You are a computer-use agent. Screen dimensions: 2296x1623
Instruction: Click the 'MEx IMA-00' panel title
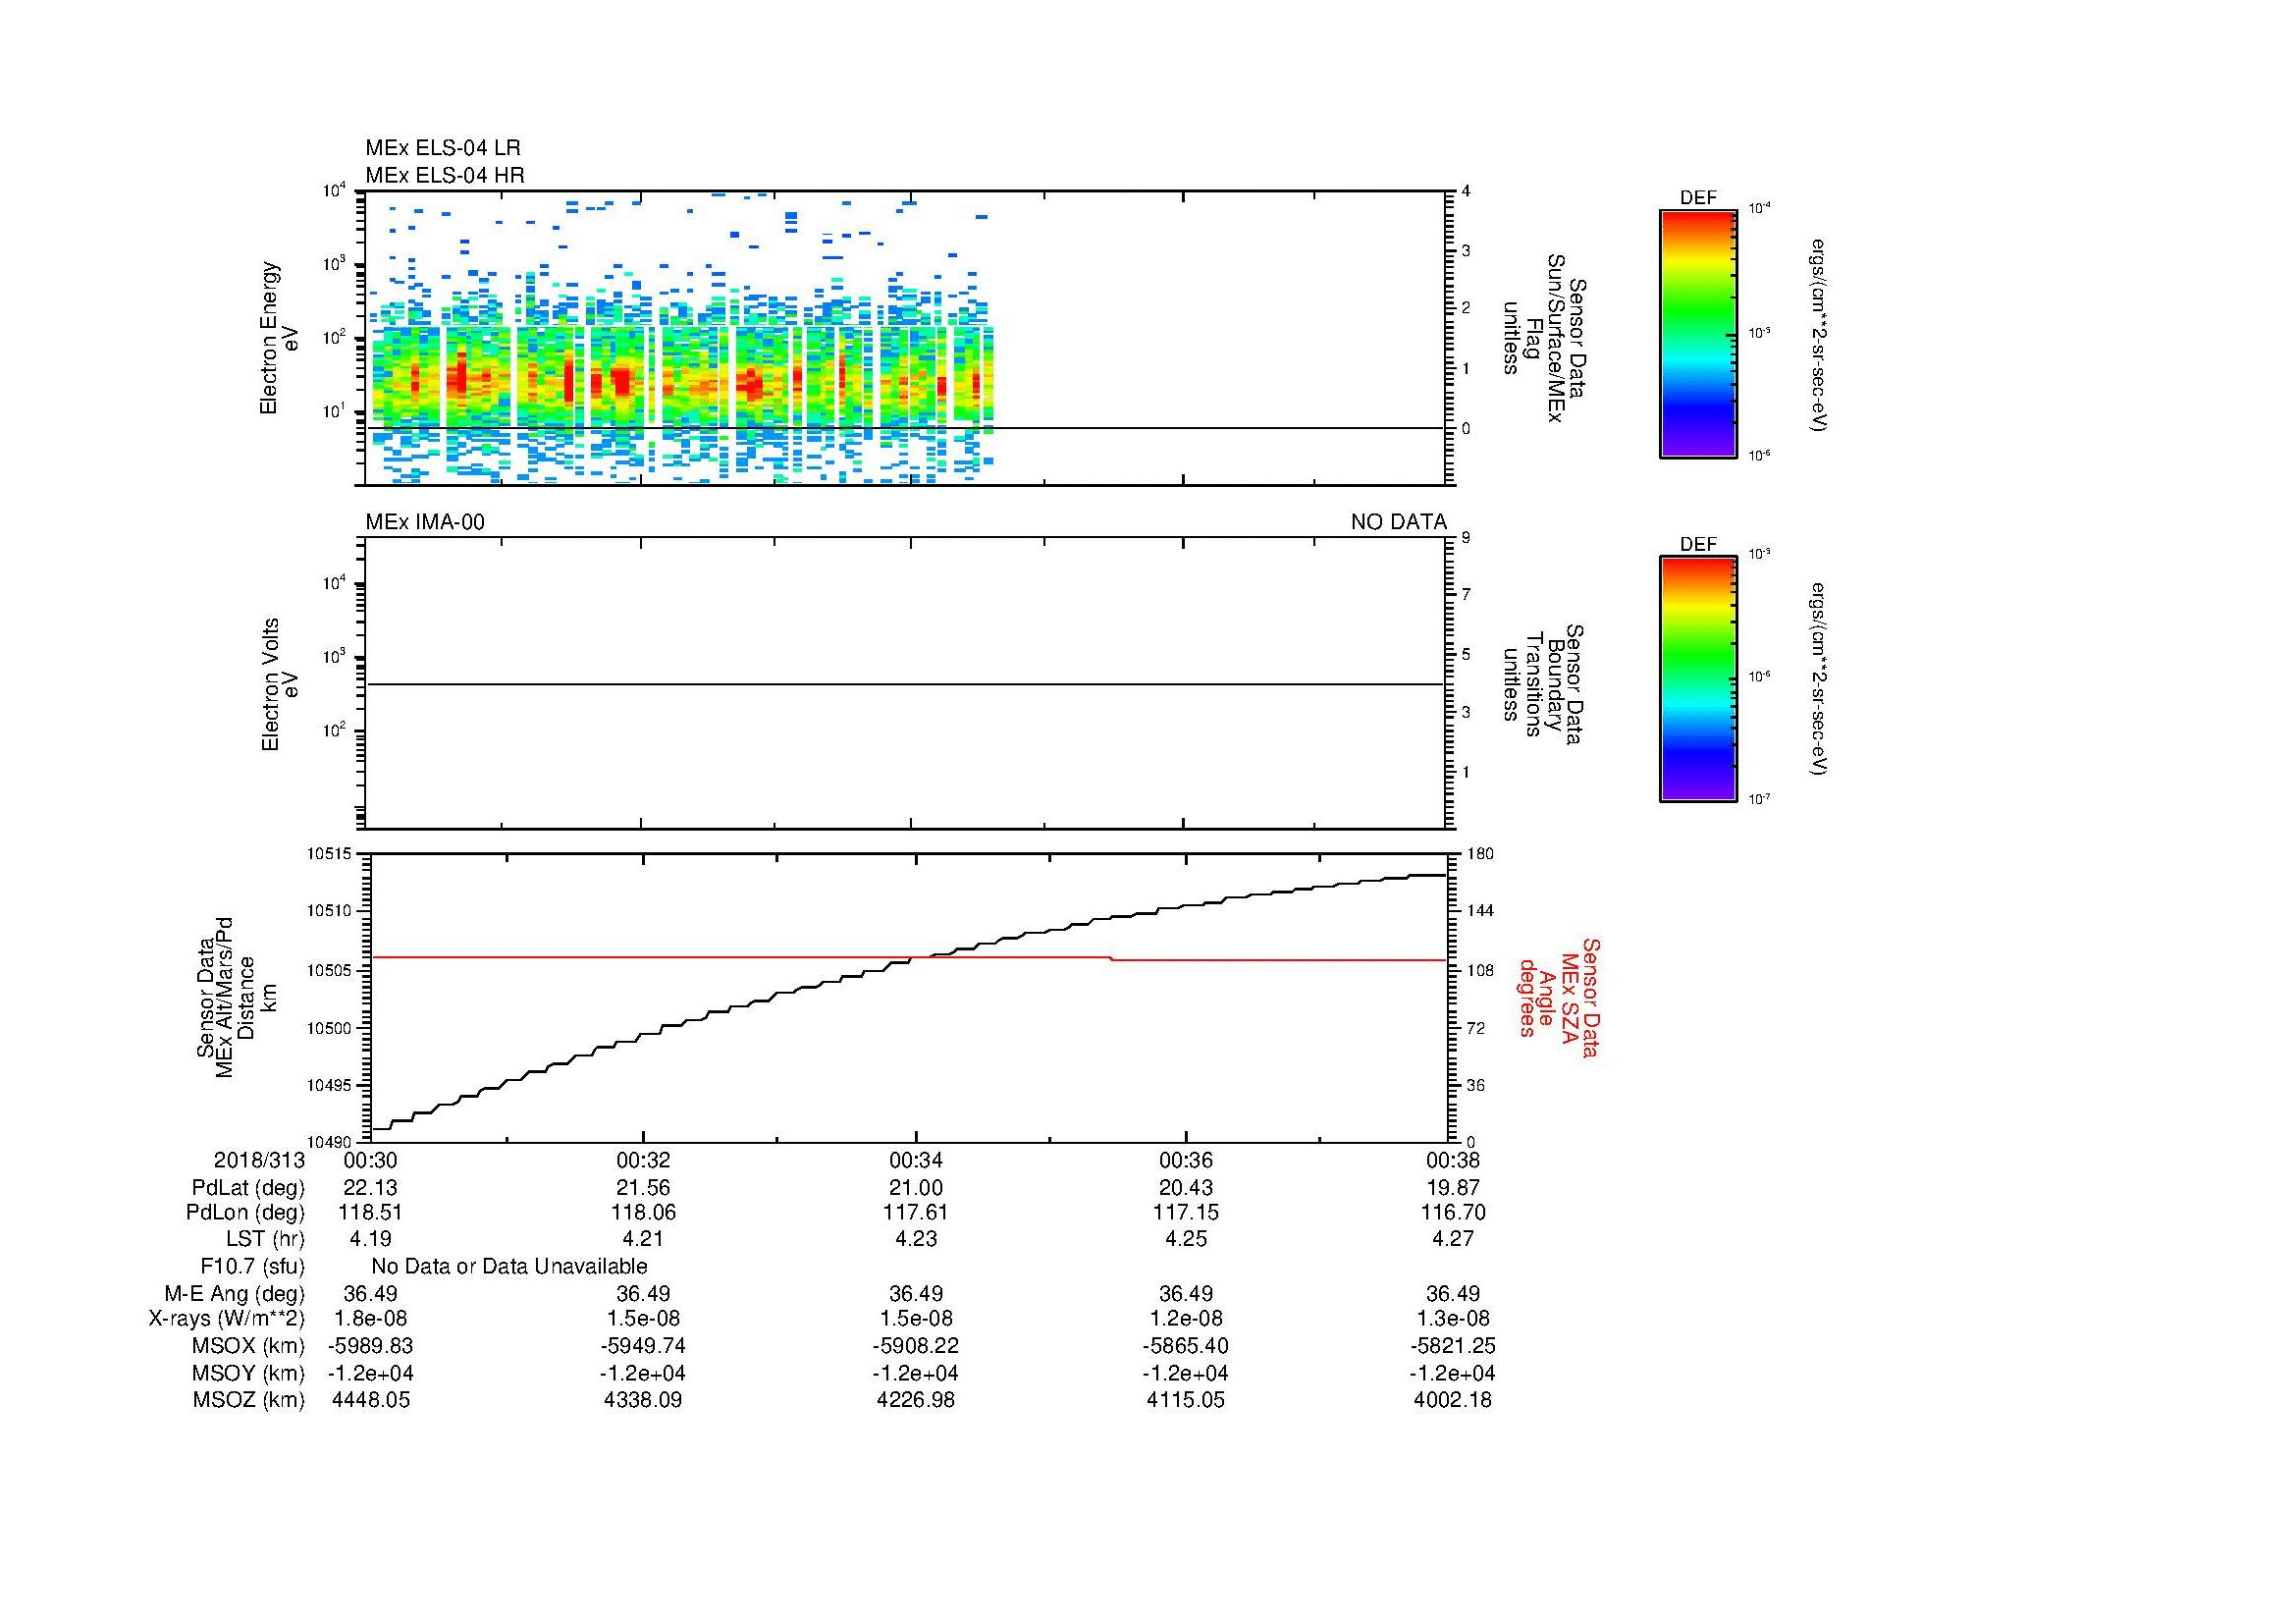click(x=425, y=522)
